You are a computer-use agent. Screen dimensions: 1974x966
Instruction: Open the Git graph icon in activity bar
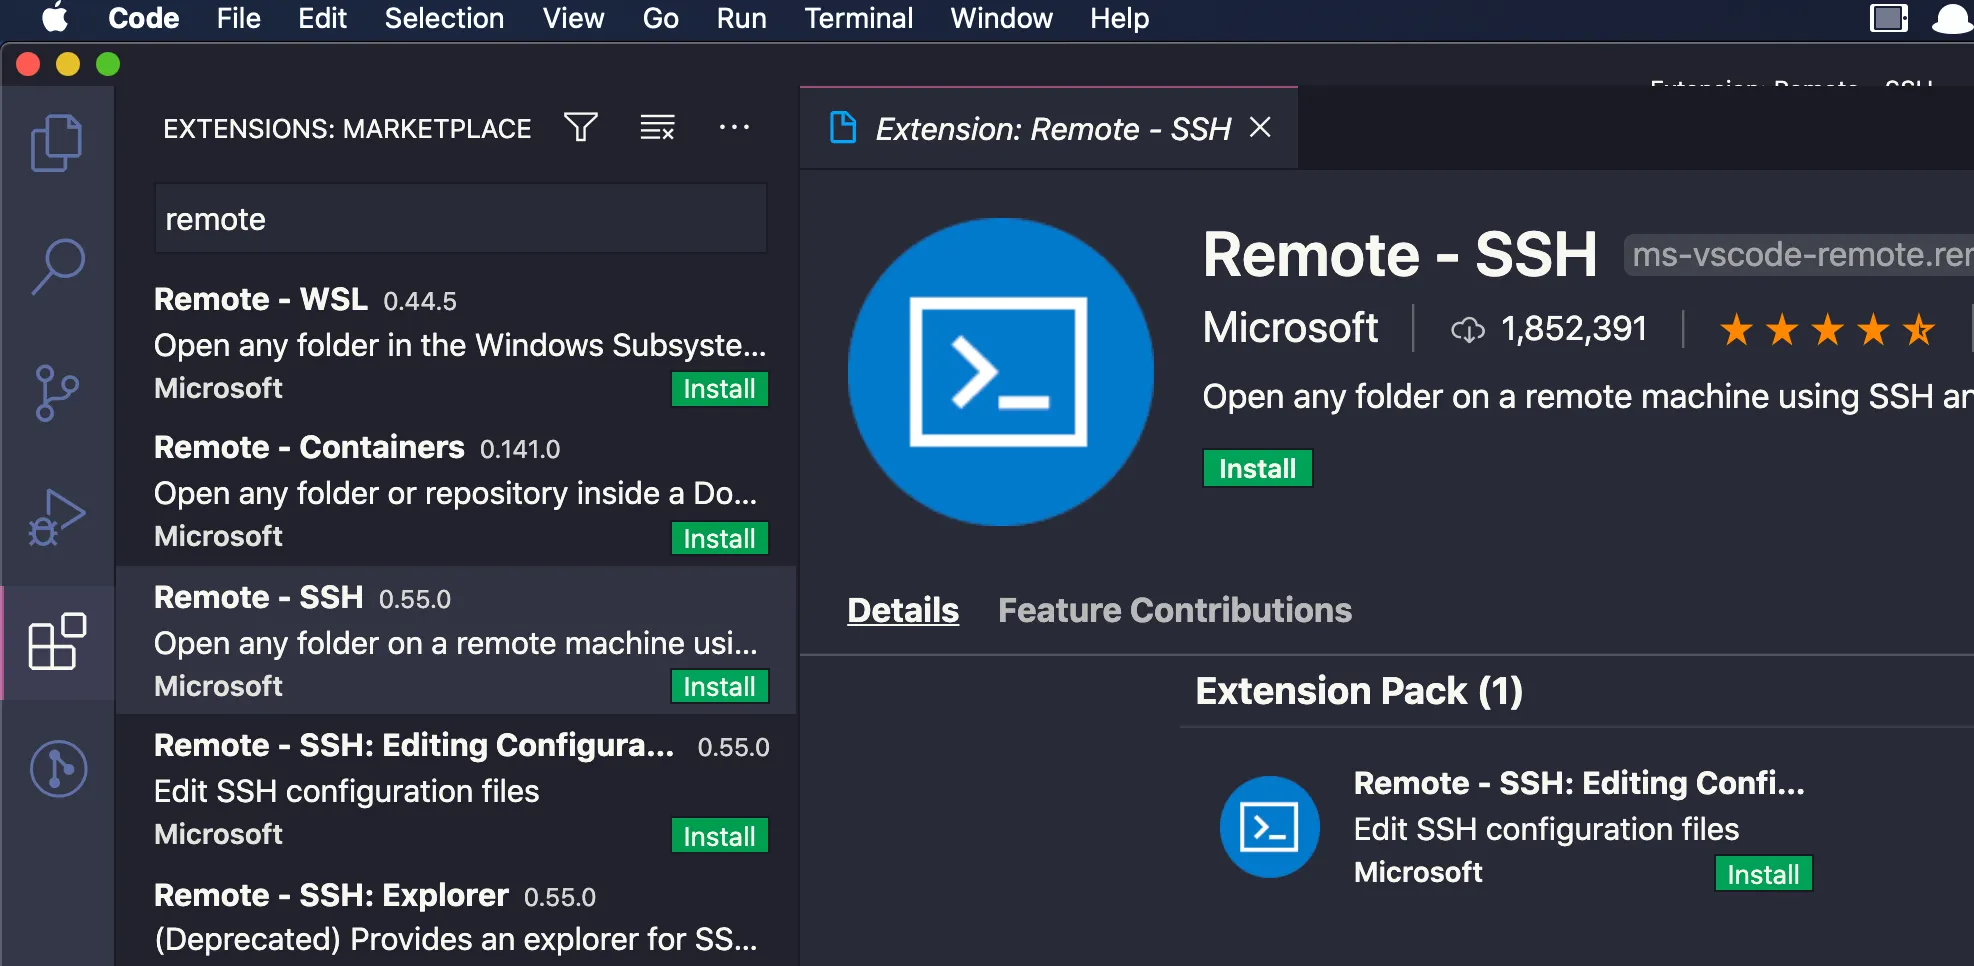[x=58, y=768]
